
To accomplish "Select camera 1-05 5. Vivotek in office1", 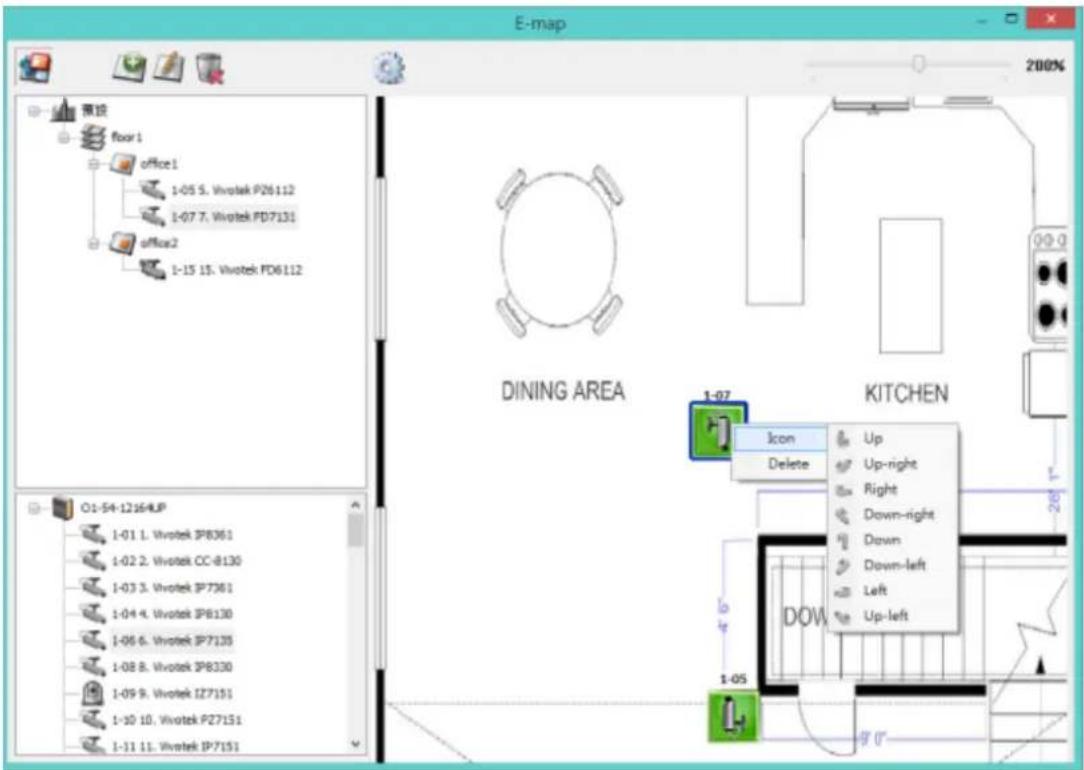I will pyautogui.click(x=233, y=190).
